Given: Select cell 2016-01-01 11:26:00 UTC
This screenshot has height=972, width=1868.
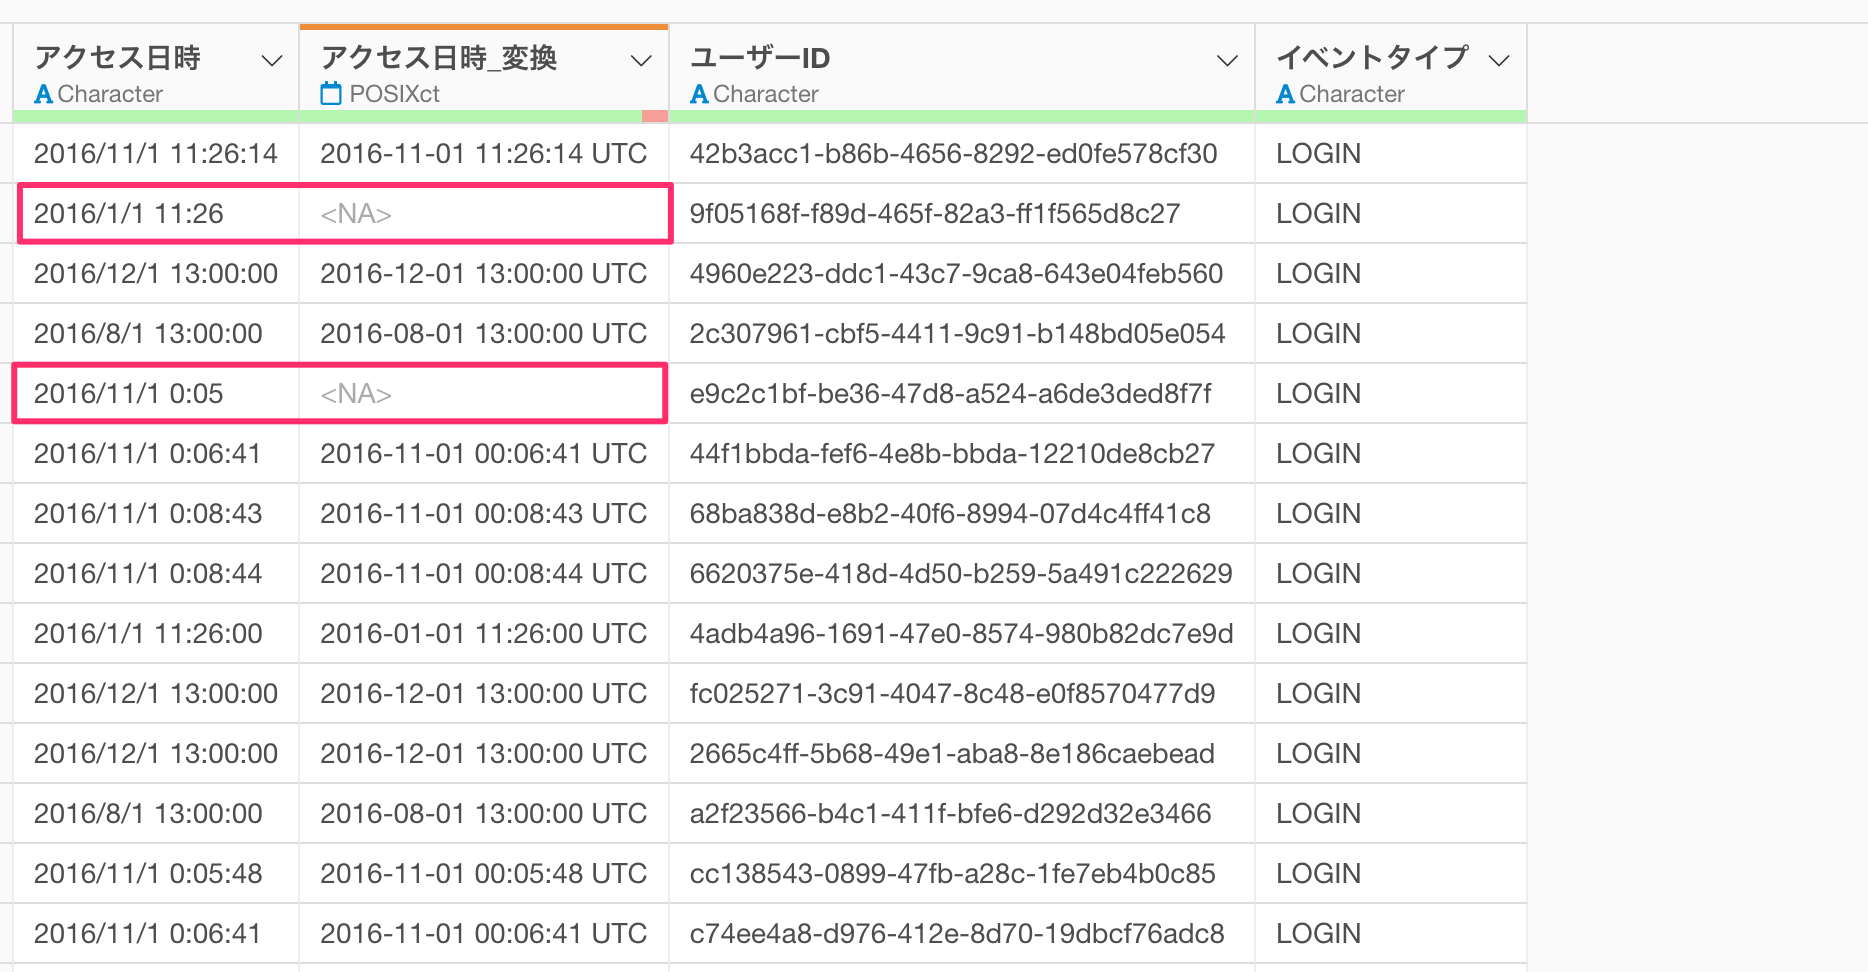Looking at the screenshot, I should tap(484, 633).
